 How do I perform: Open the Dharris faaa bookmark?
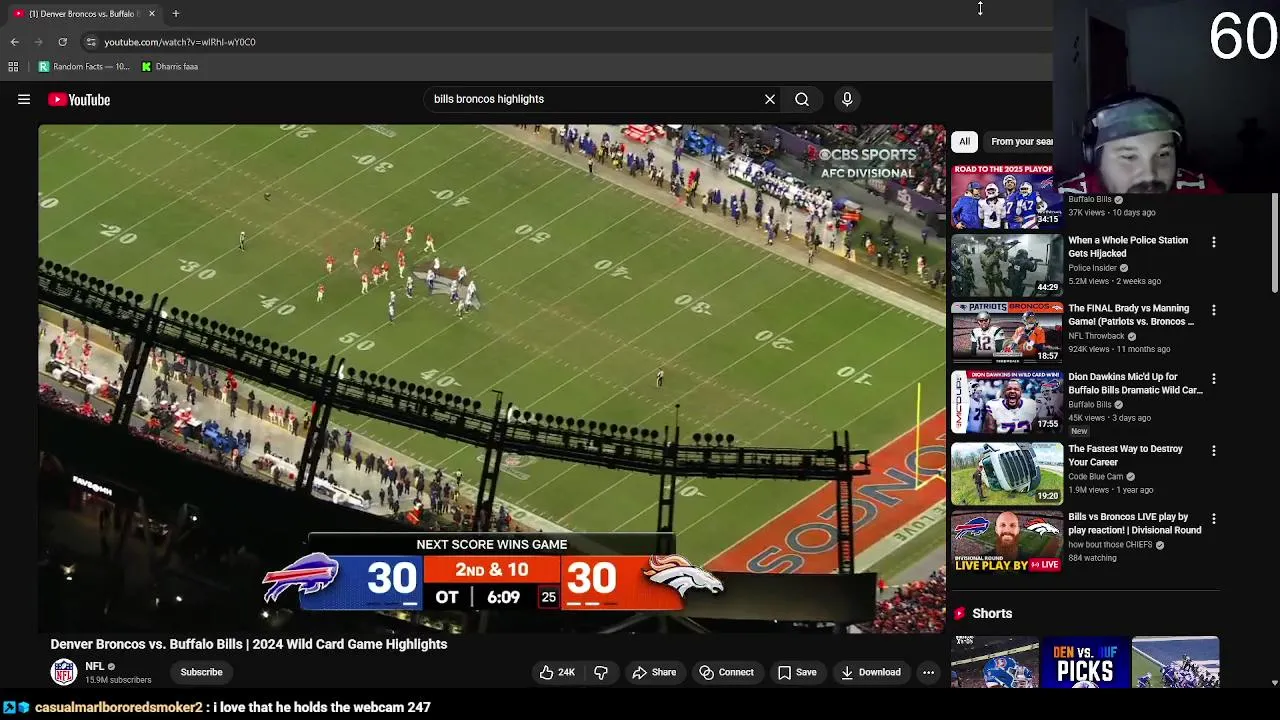(x=169, y=67)
